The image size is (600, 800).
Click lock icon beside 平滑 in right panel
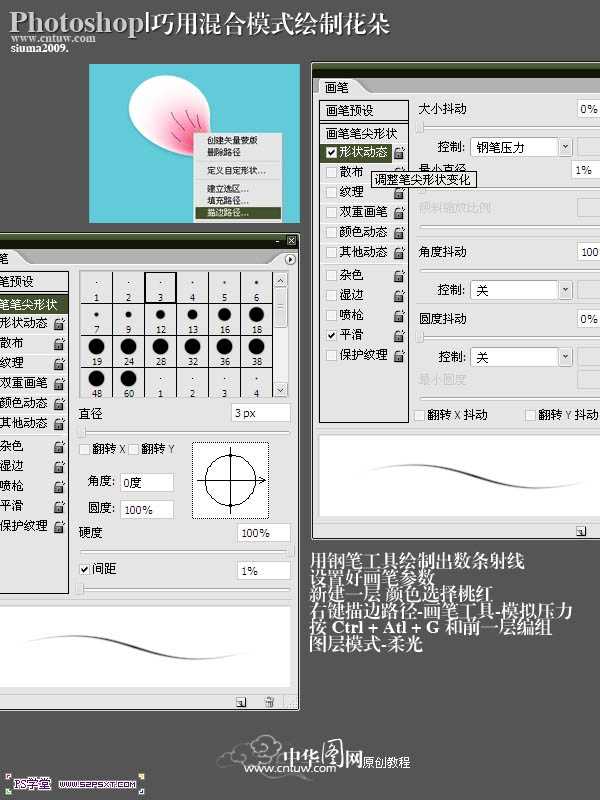pos(399,336)
